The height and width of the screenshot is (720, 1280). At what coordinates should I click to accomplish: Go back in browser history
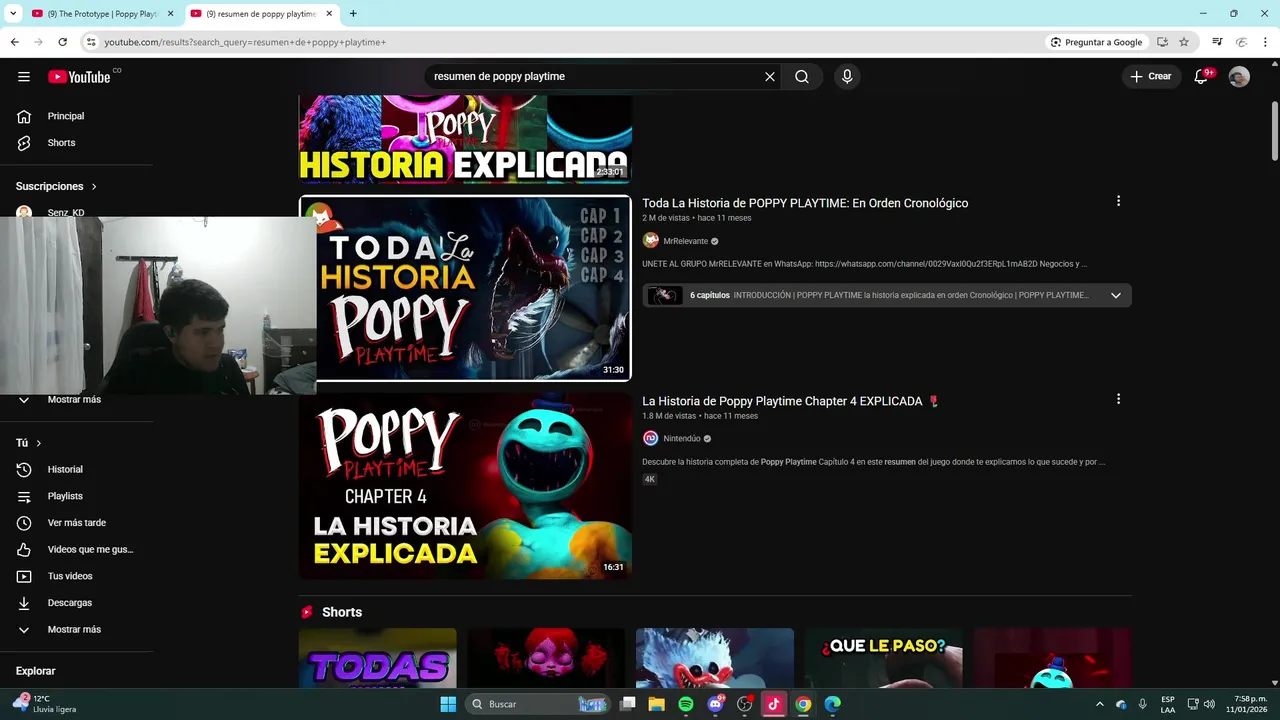(x=14, y=42)
